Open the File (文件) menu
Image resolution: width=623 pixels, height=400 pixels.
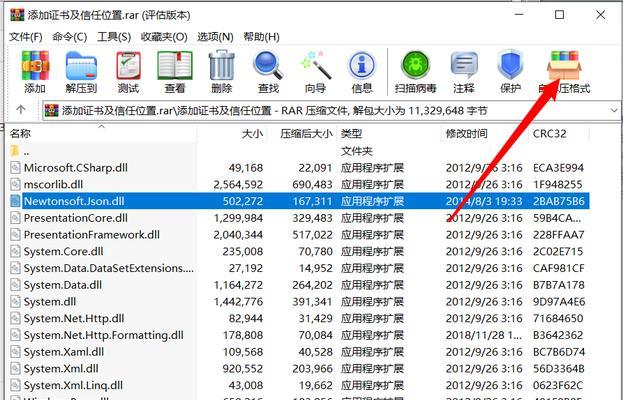25,37
